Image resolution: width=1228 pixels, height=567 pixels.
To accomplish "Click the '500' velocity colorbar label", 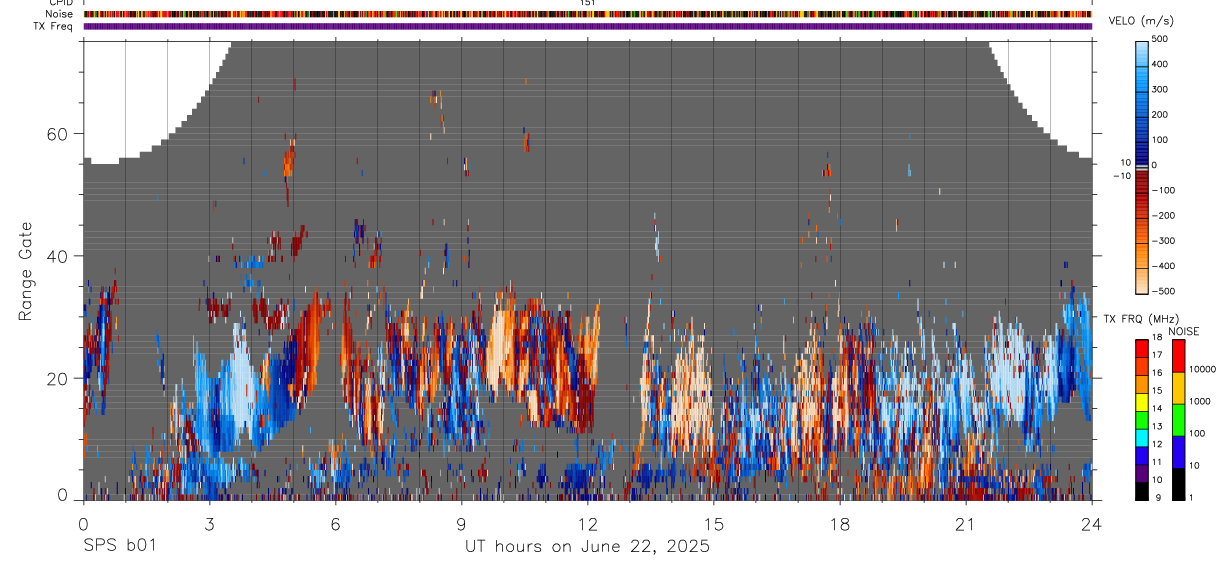I will click(1160, 39).
